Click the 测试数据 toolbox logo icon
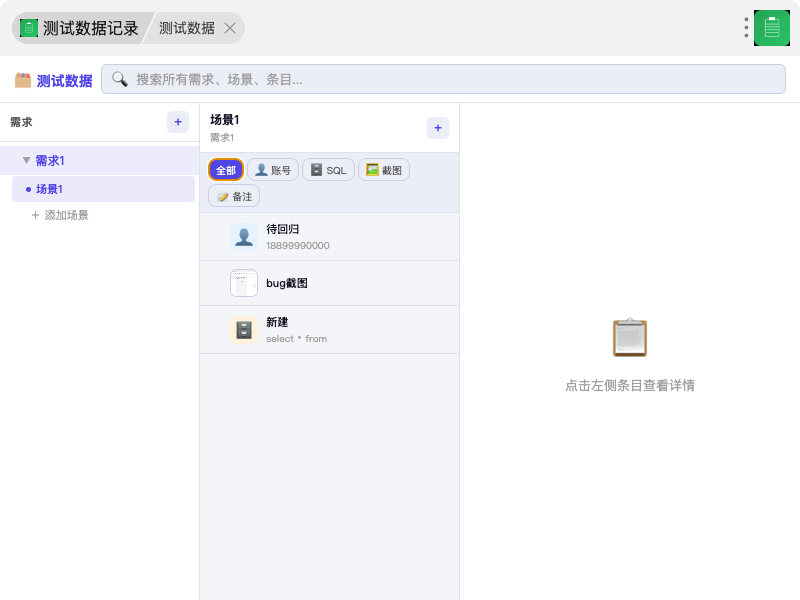Image resolution: width=800 pixels, height=600 pixels. click(x=23, y=80)
